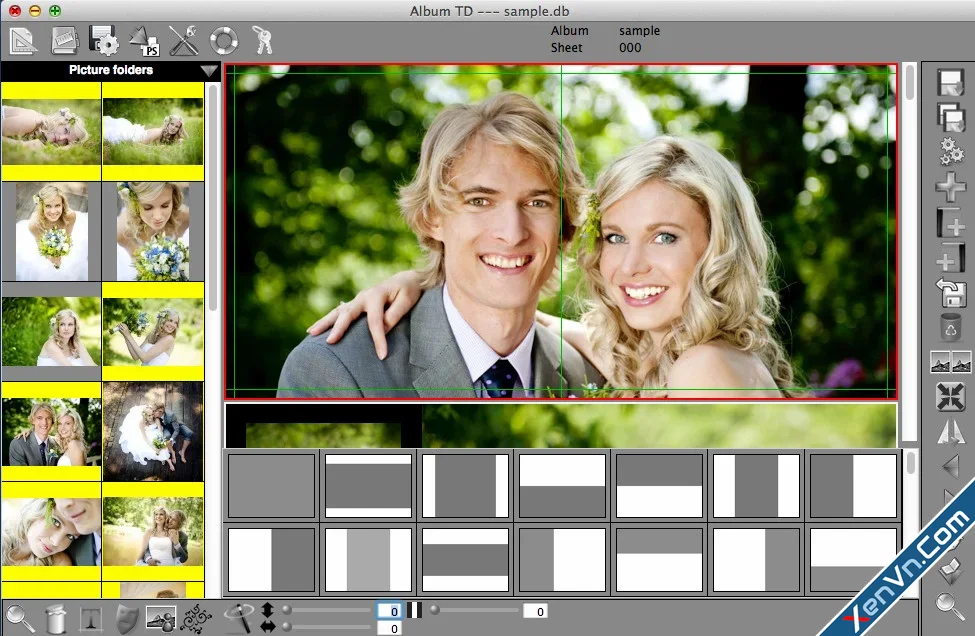Click the magic wand tool

click(239, 619)
